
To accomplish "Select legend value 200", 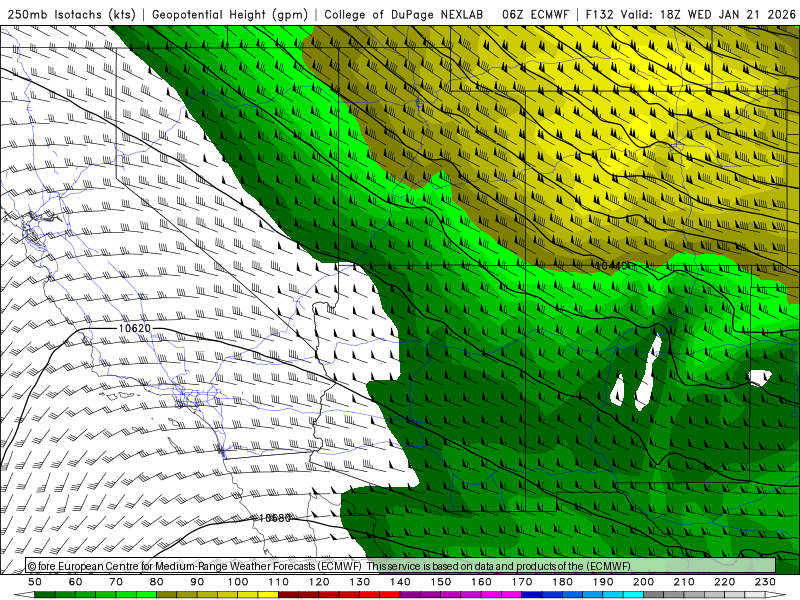I will [x=643, y=582].
